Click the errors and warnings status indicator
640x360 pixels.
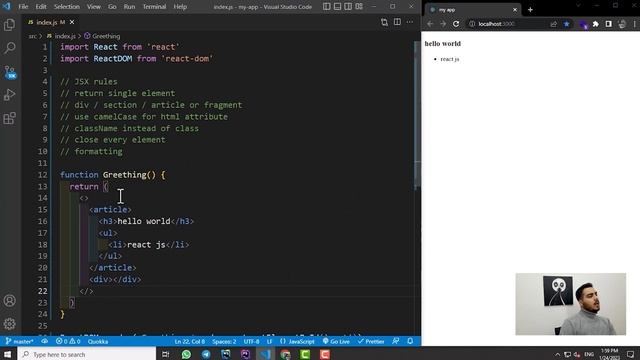(x=68, y=341)
